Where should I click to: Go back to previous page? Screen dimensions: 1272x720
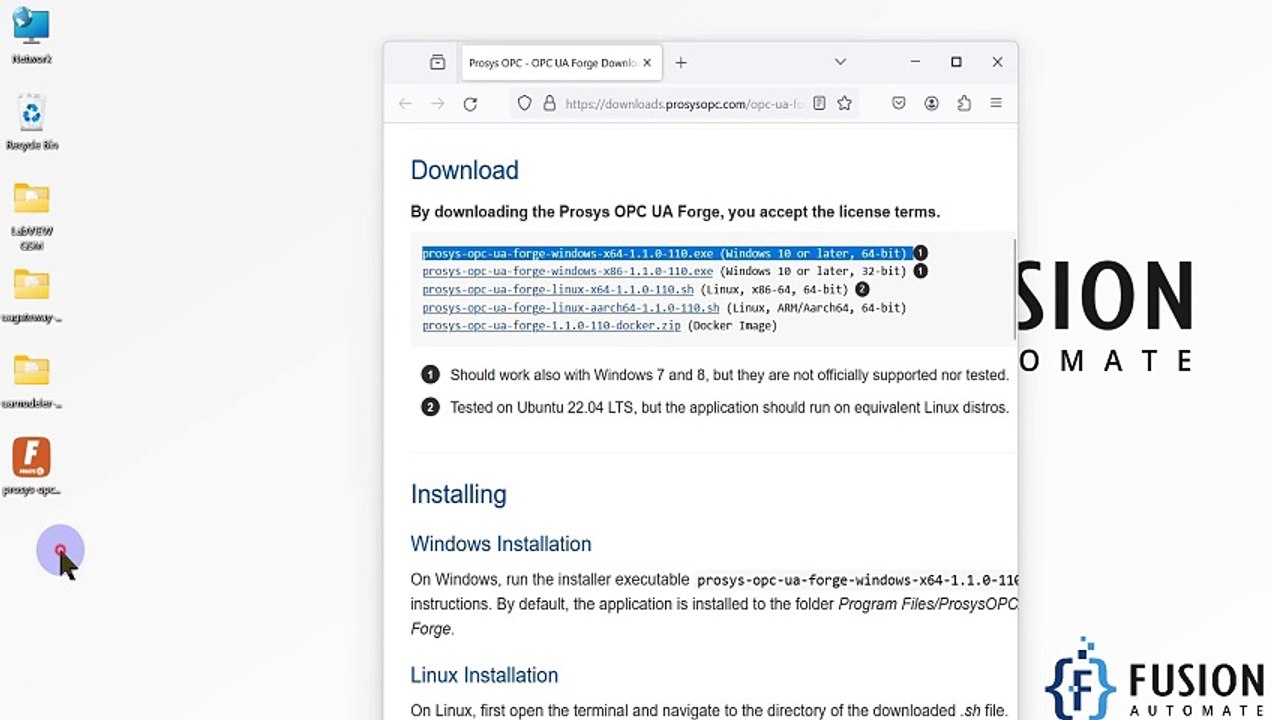click(x=405, y=103)
